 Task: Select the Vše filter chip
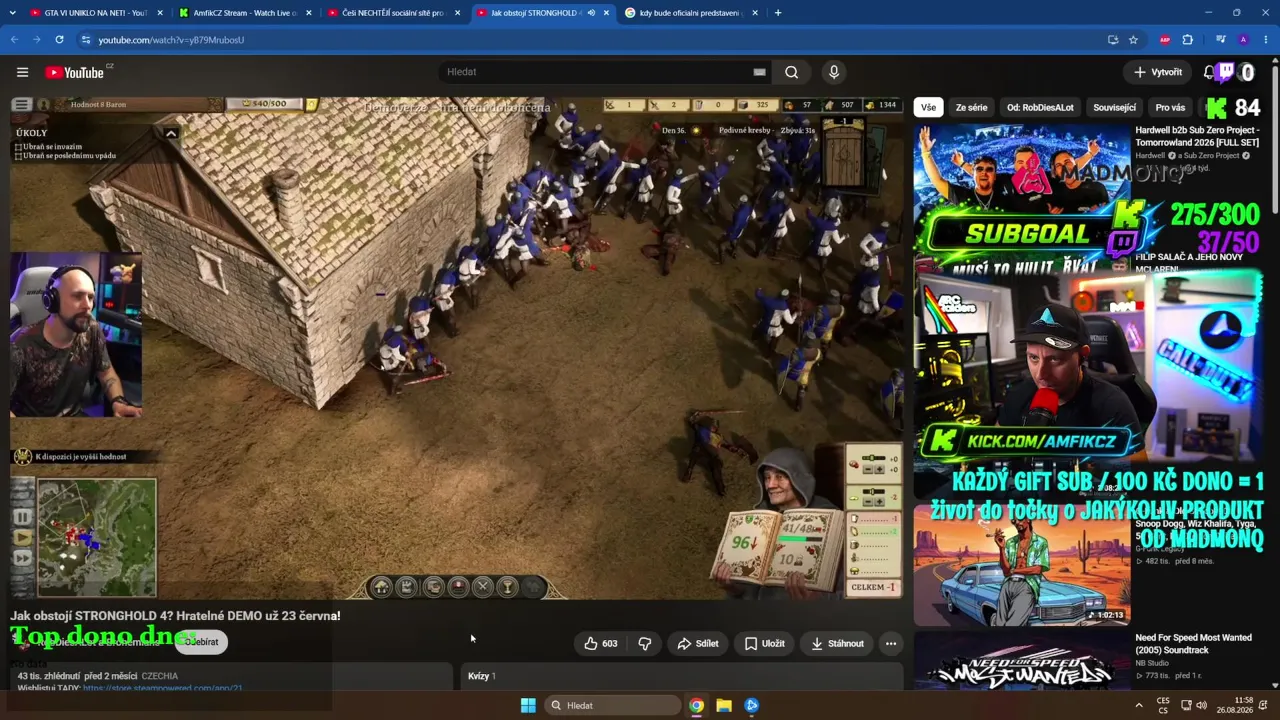(929, 107)
